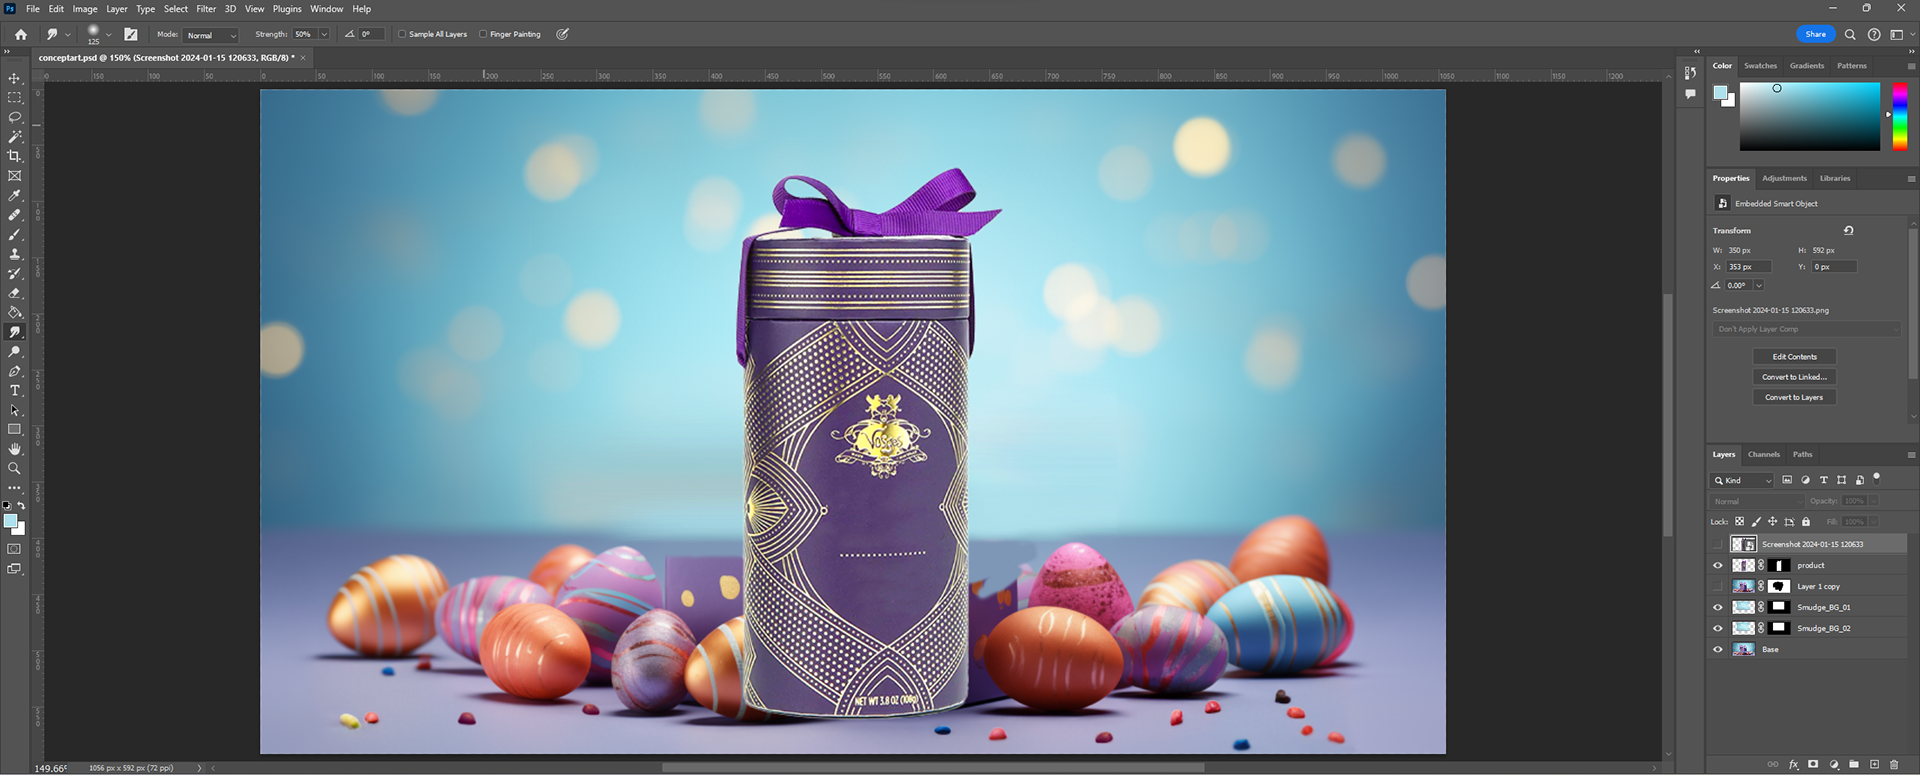Click the Edit Contents button
The image size is (1920, 775).
click(x=1795, y=357)
